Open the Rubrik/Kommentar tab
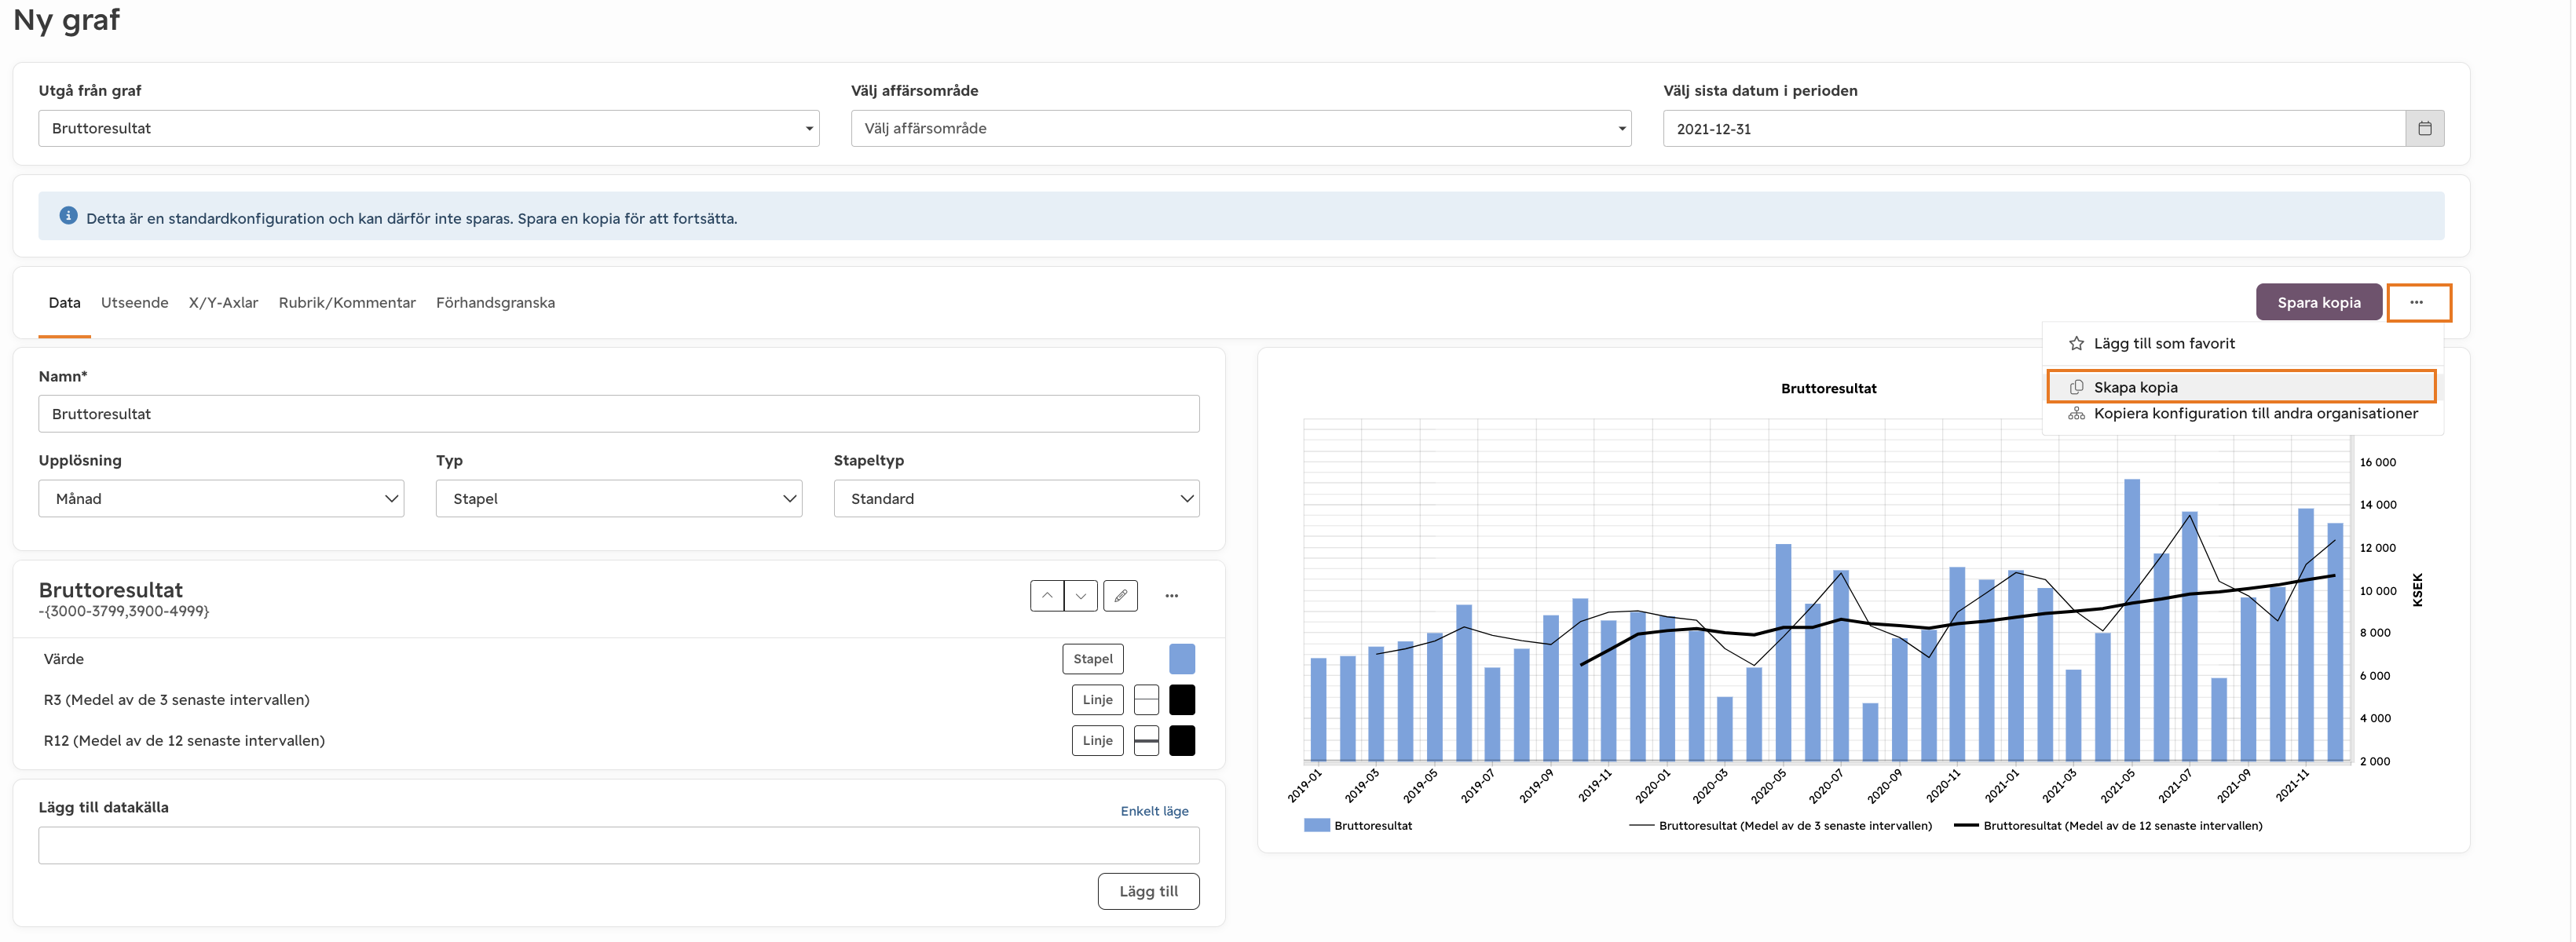This screenshot has width=2576, height=942. pos(347,302)
